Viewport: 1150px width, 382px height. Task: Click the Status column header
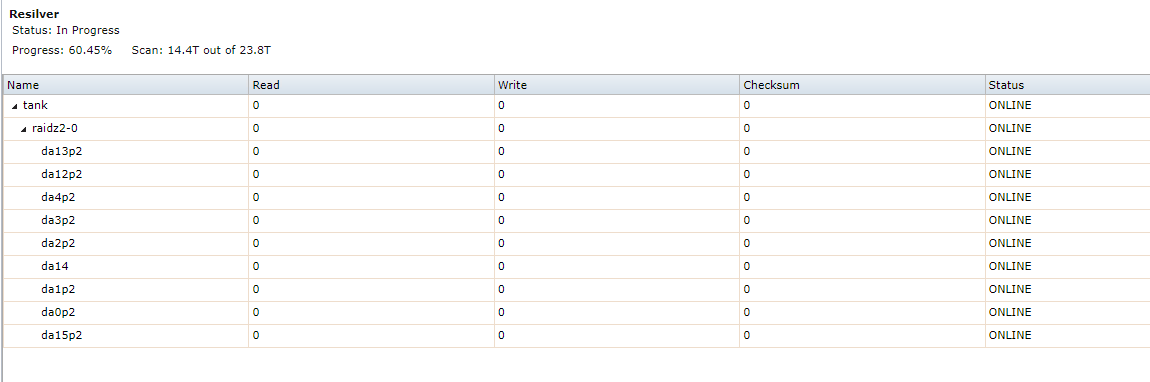(1068, 85)
